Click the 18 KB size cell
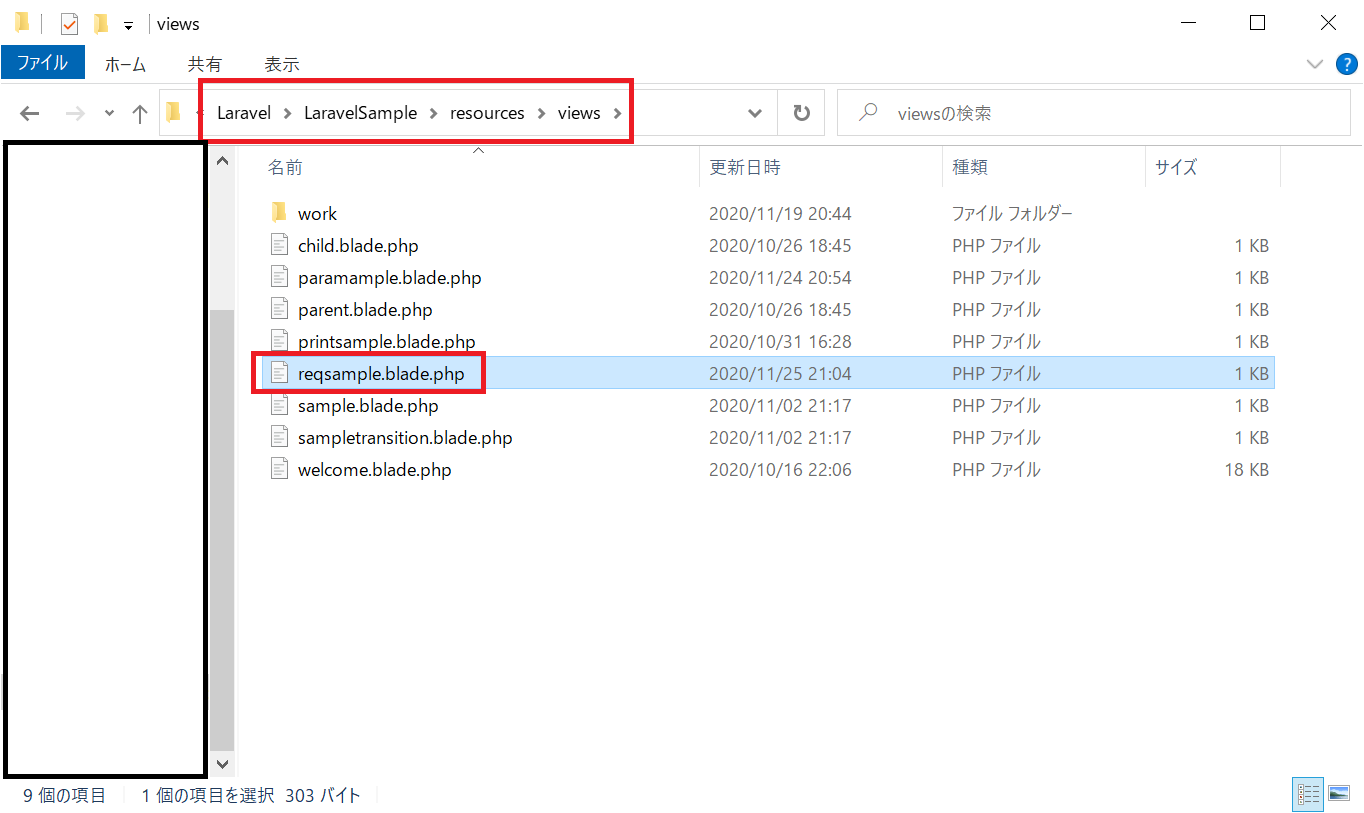This screenshot has width=1364, height=813. pyautogui.click(x=1246, y=470)
